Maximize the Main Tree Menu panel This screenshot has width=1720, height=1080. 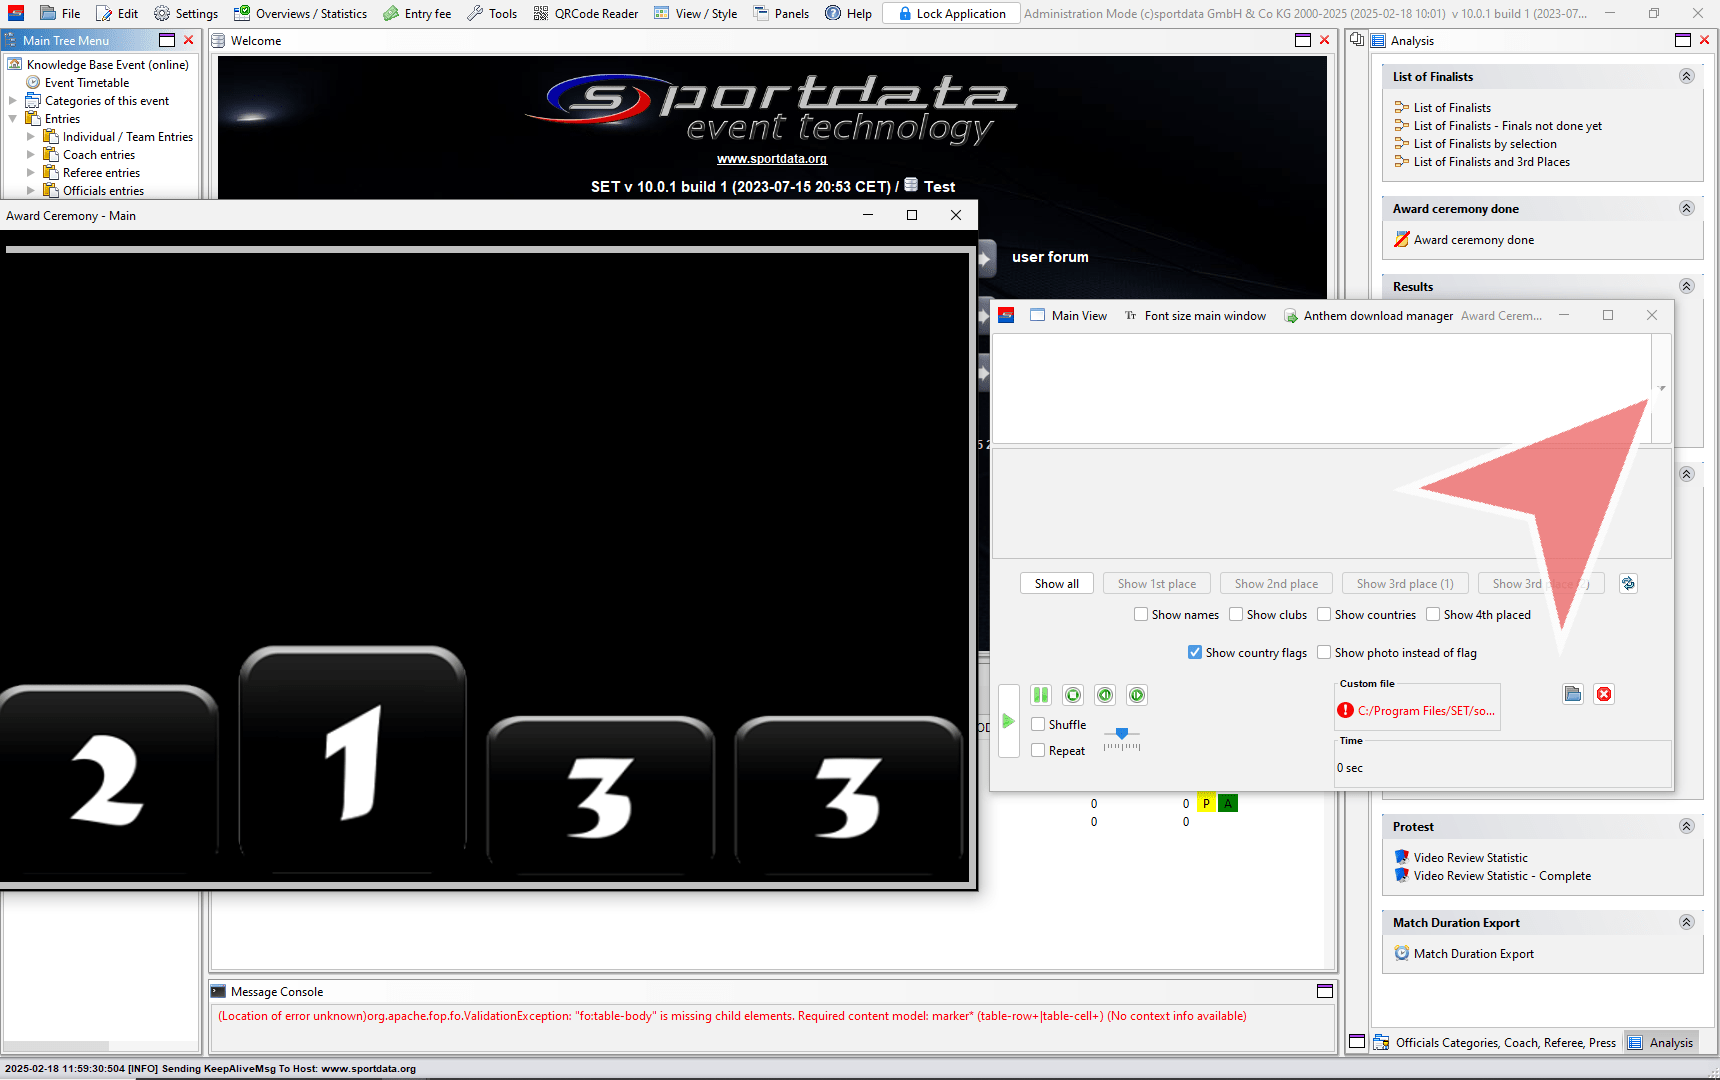coord(167,40)
